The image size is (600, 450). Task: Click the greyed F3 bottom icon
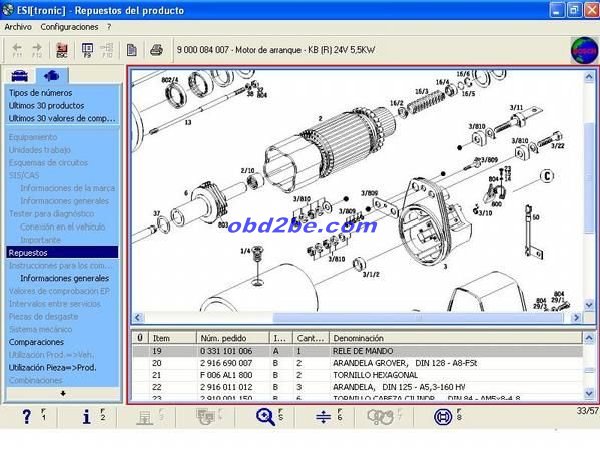(145, 417)
